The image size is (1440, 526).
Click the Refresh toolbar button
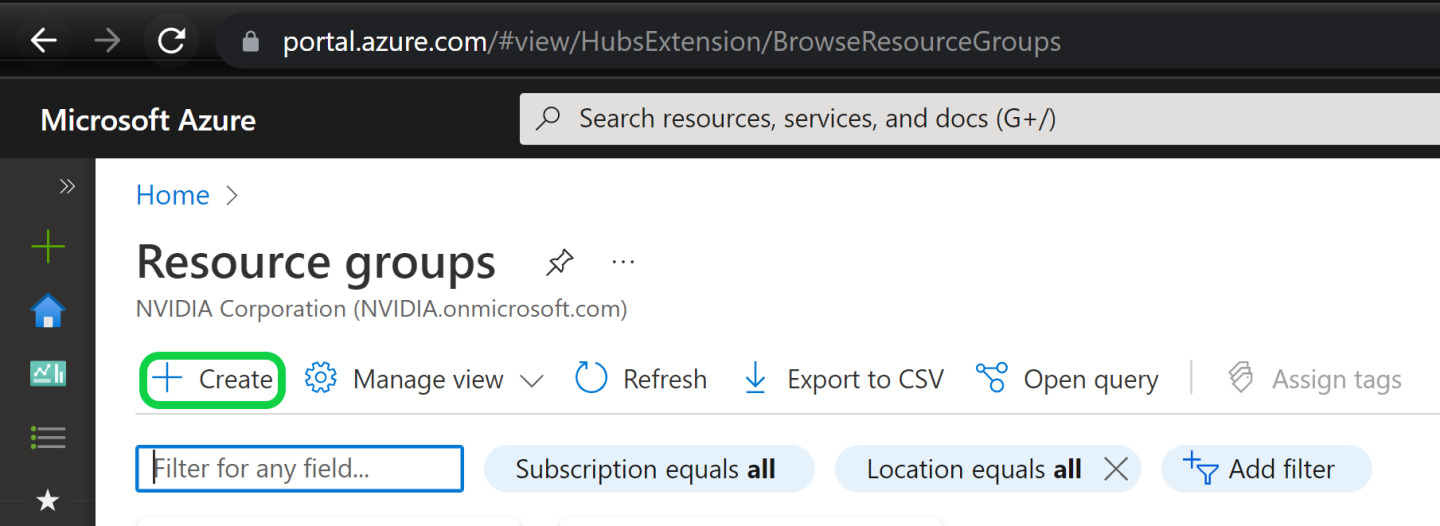642,380
